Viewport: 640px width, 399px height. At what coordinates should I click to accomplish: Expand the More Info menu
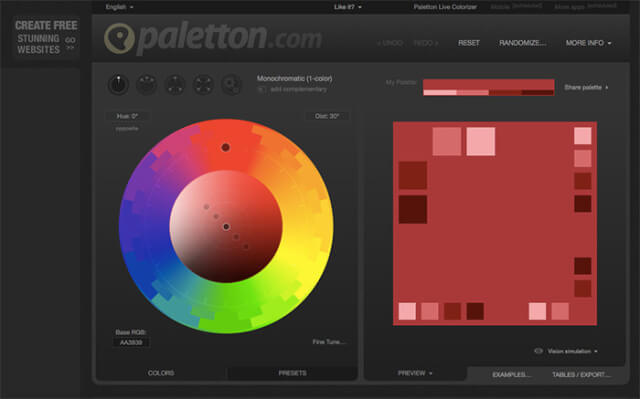[x=588, y=43]
